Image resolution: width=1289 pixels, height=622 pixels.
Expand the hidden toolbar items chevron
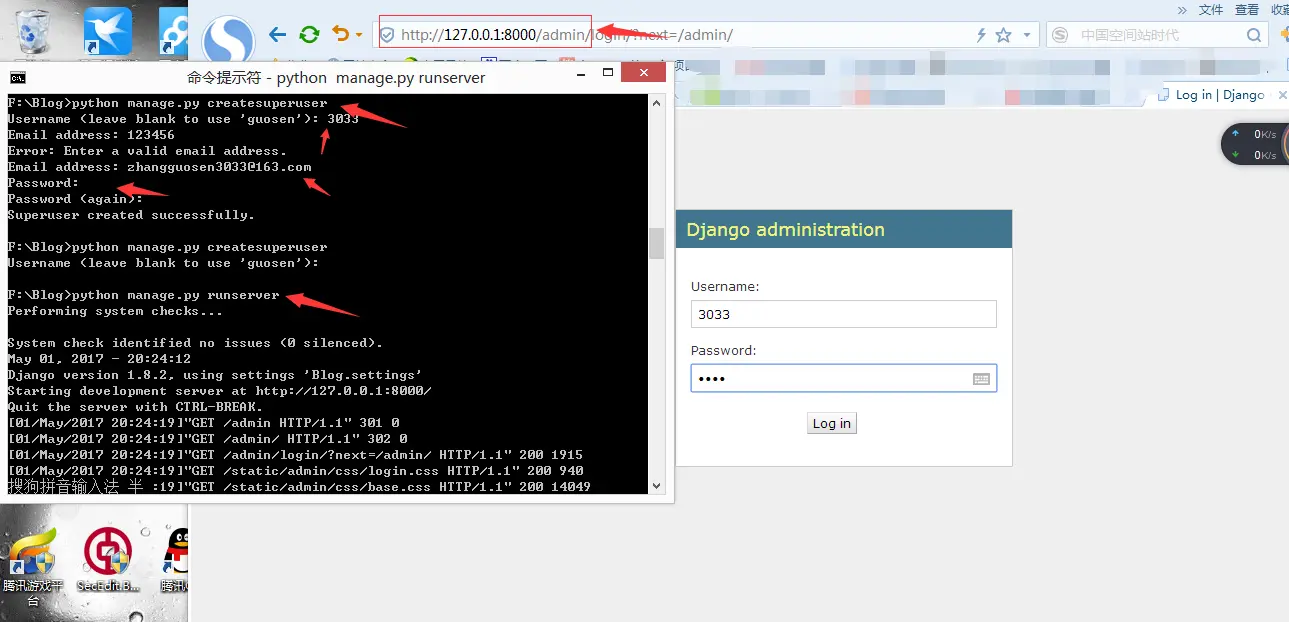point(1182,9)
